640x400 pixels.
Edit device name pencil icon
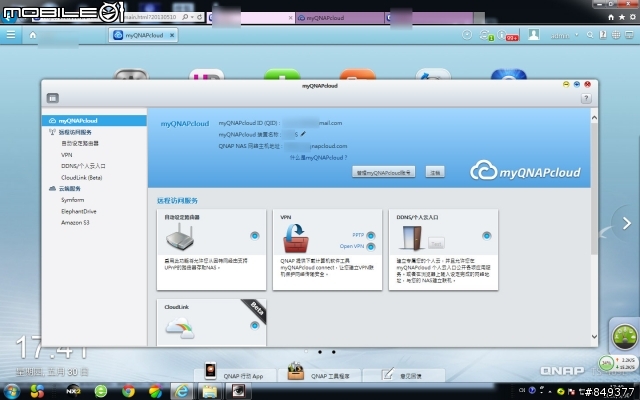[x=303, y=134]
